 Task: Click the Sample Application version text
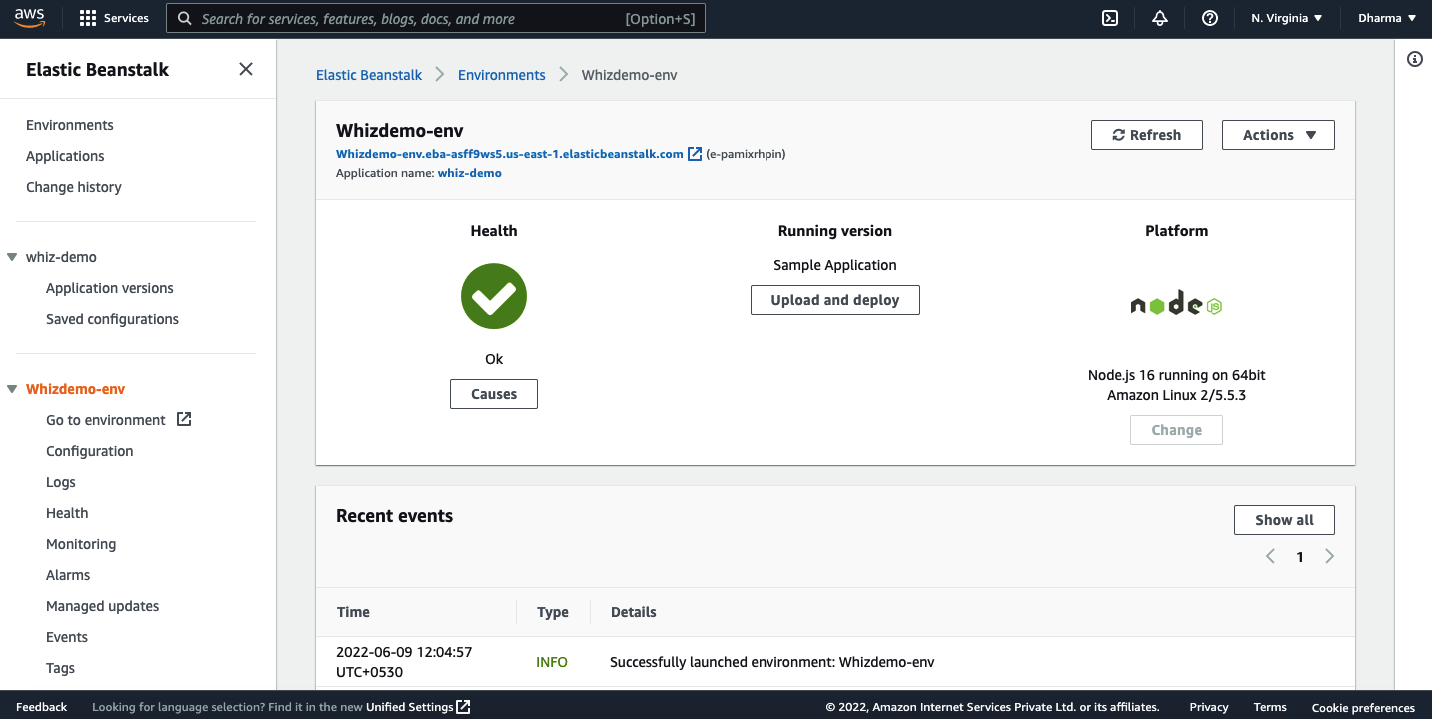point(835,265)
